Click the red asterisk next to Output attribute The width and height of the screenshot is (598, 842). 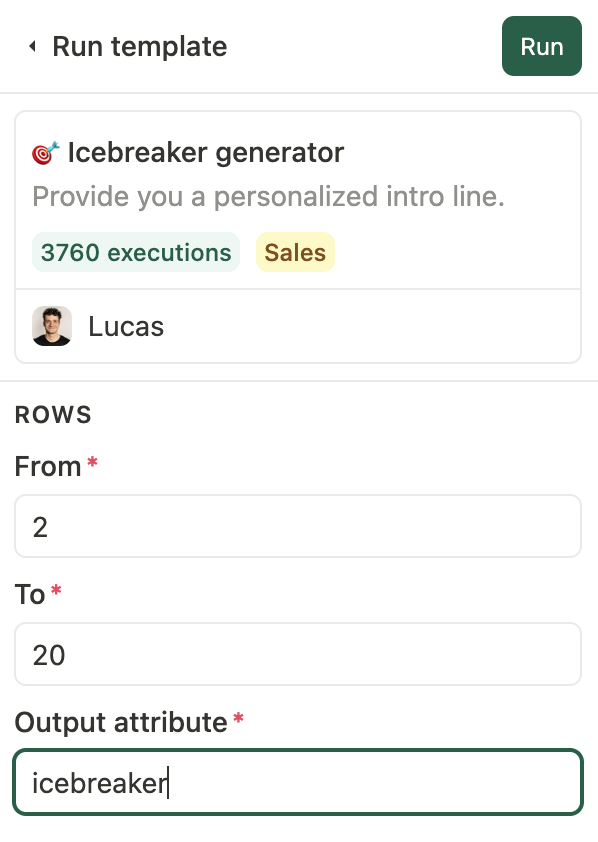point(238,718)
